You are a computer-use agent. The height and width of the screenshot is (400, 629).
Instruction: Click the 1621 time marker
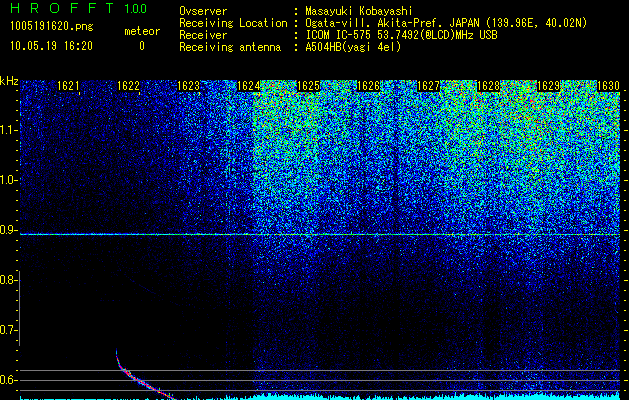(68, 86)
